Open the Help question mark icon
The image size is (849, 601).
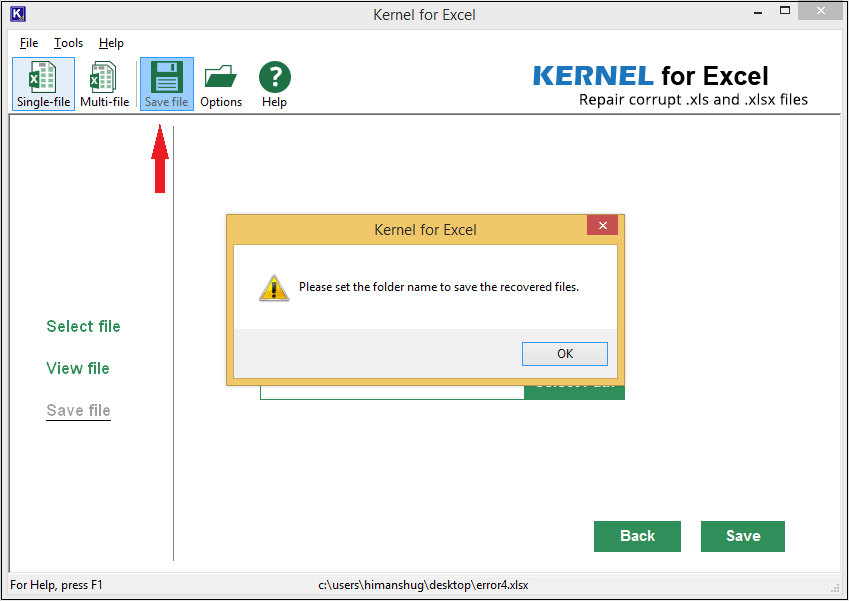point(275,84)
